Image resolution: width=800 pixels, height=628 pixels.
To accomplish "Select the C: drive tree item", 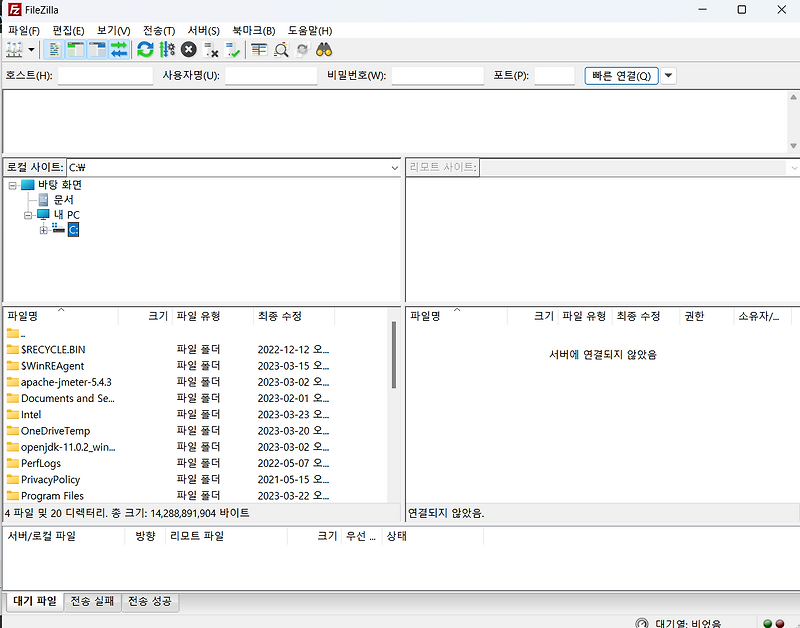I will [x=73, y=230].
